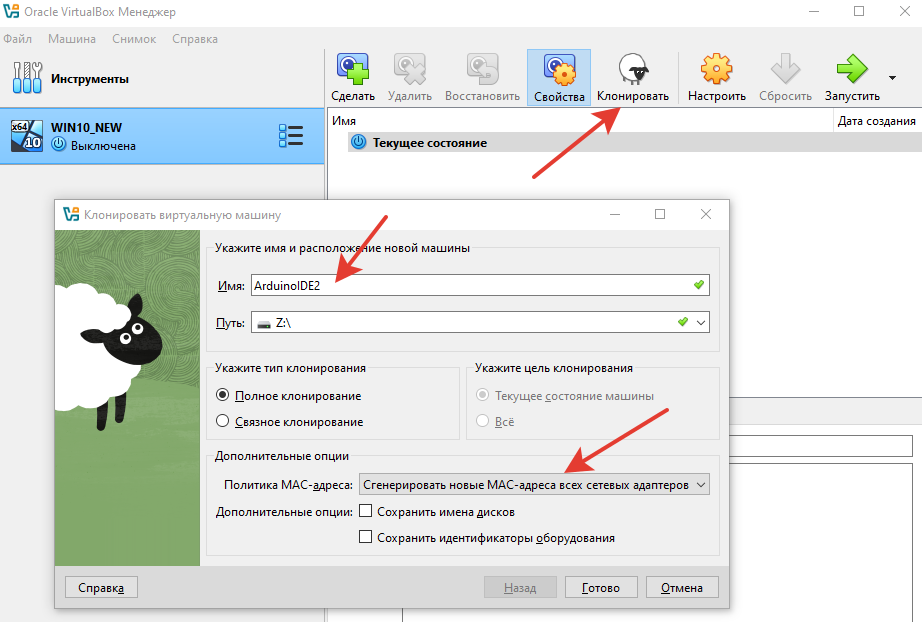Viewport: 922px width, 622px height.
Task: Minimize the VirtualBox Manager window
Action: coord(814,12)
